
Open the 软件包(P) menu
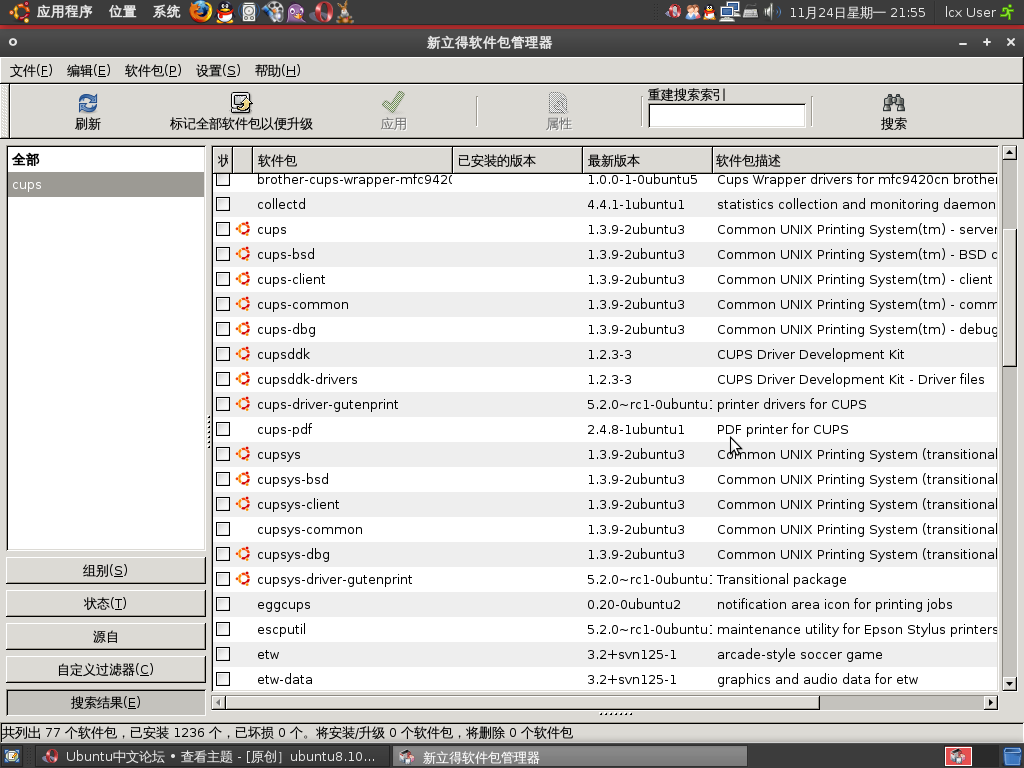(153, 71)
